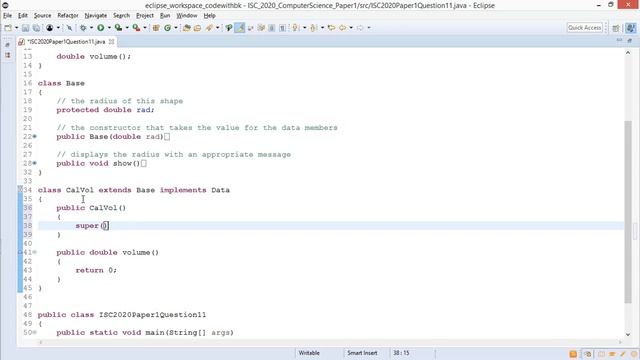
Task: Open the Refactor menu
Action: 68,16
